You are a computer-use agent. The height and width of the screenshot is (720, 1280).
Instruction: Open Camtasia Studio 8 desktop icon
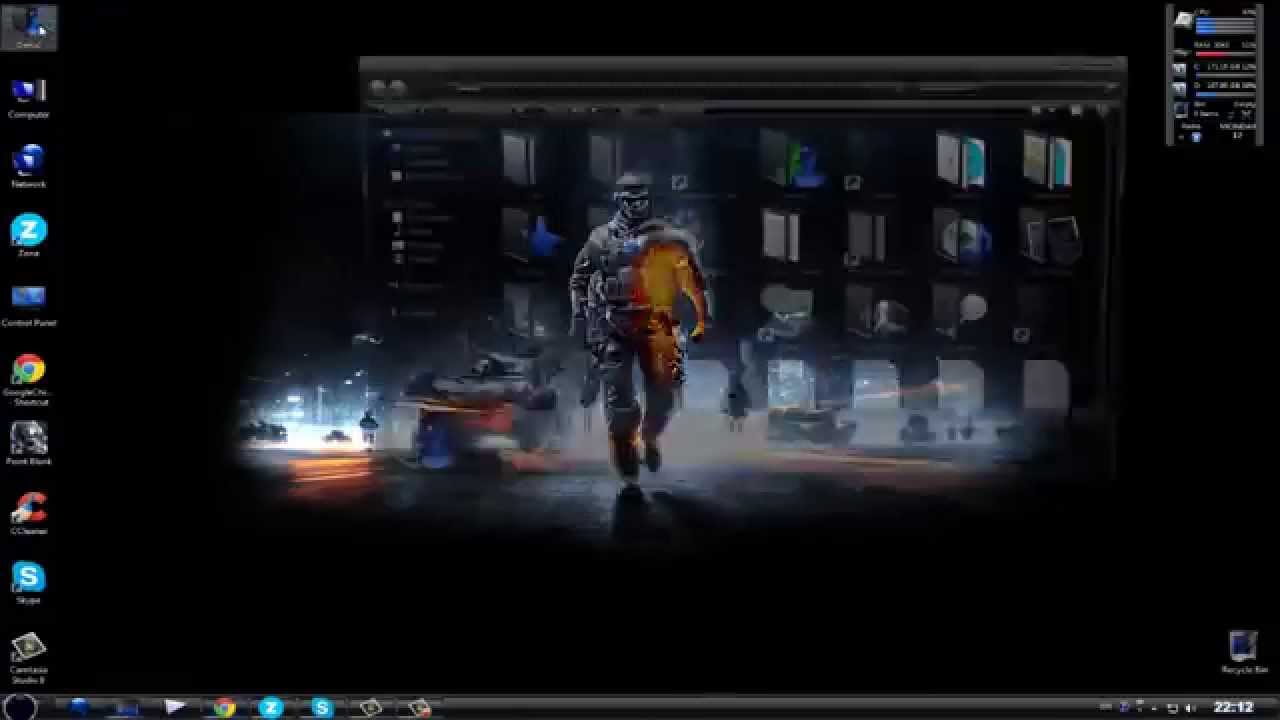28,657
